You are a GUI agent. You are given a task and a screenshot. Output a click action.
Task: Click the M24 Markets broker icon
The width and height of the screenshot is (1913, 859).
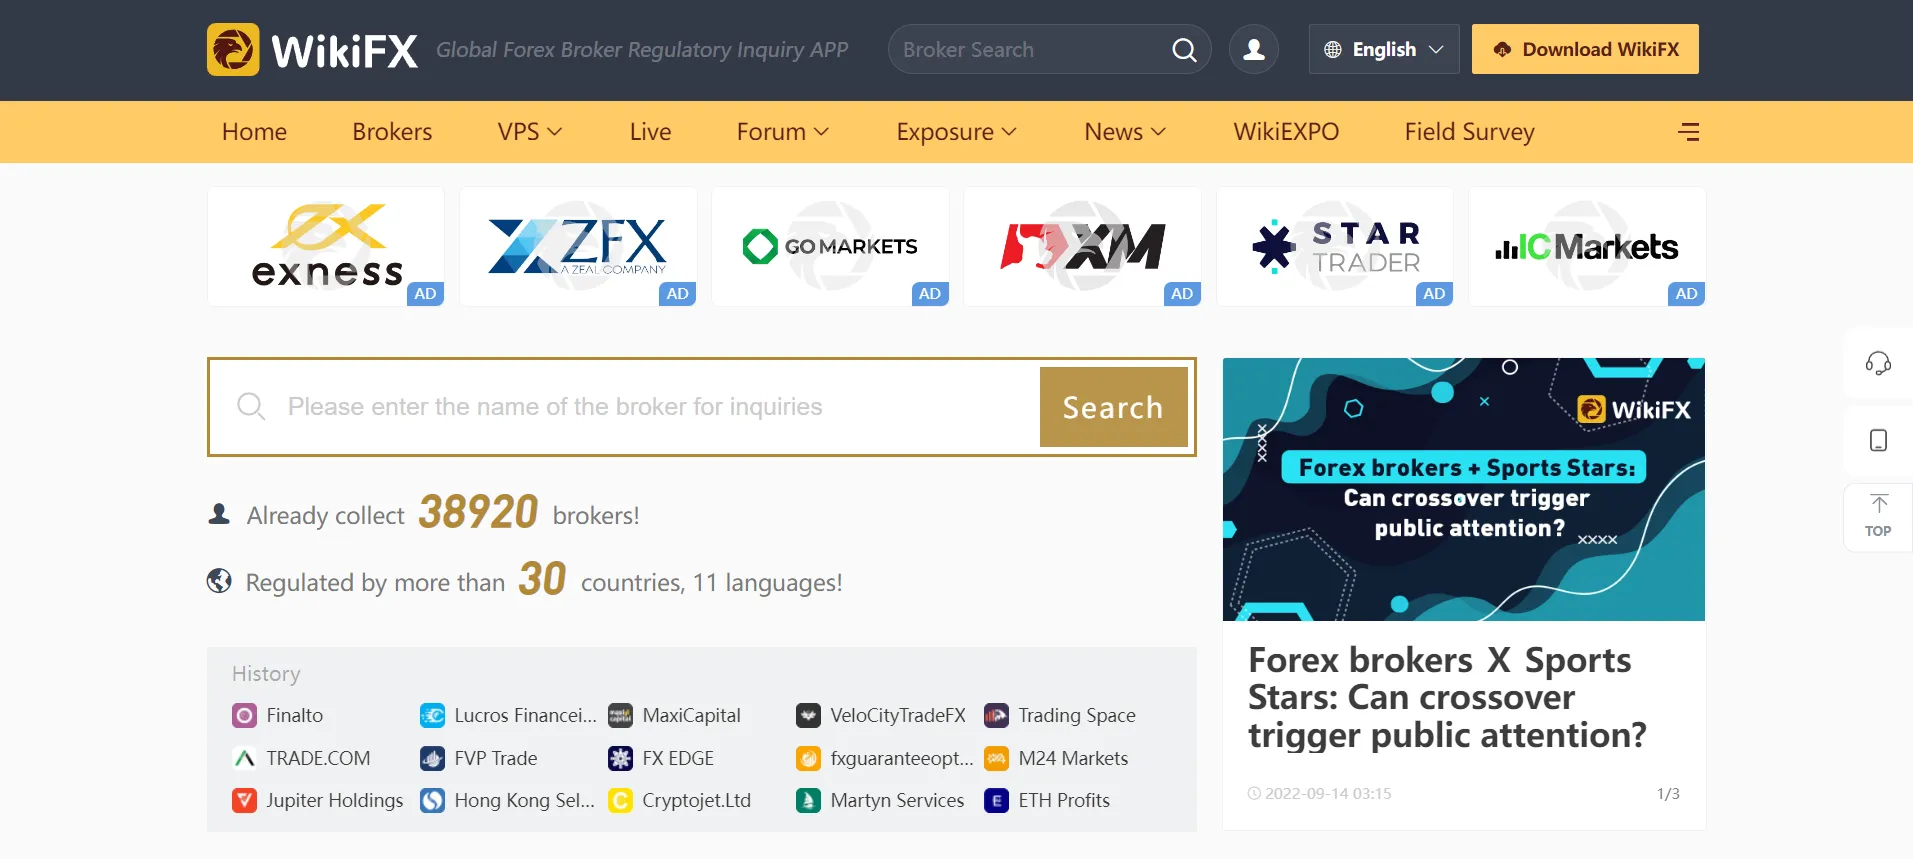(x=996, y=759)
